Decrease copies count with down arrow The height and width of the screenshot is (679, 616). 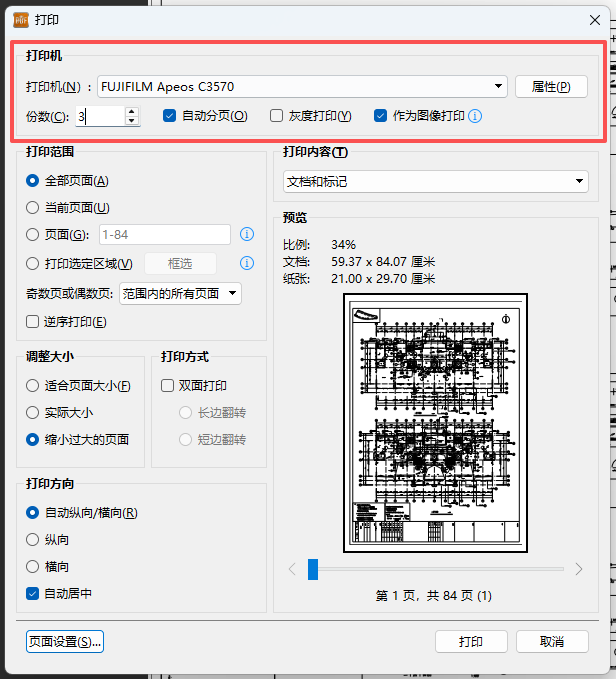[131, 121]
